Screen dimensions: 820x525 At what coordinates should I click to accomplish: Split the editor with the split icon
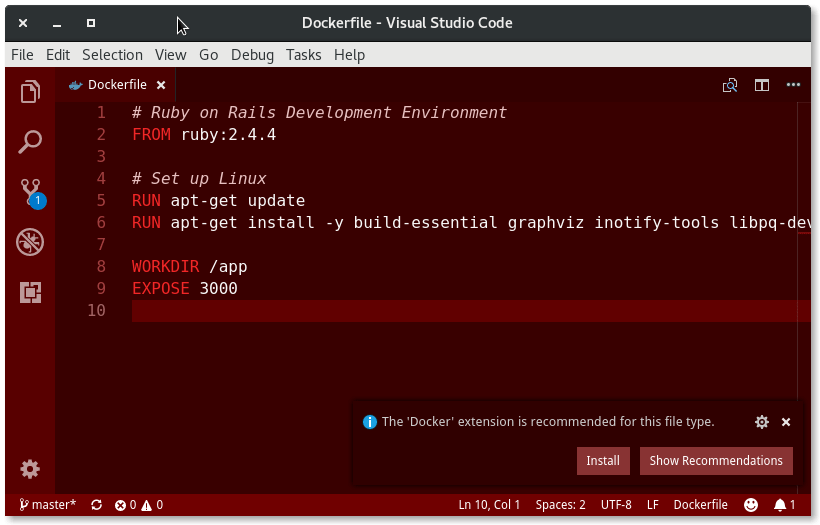tap(761, 85)
